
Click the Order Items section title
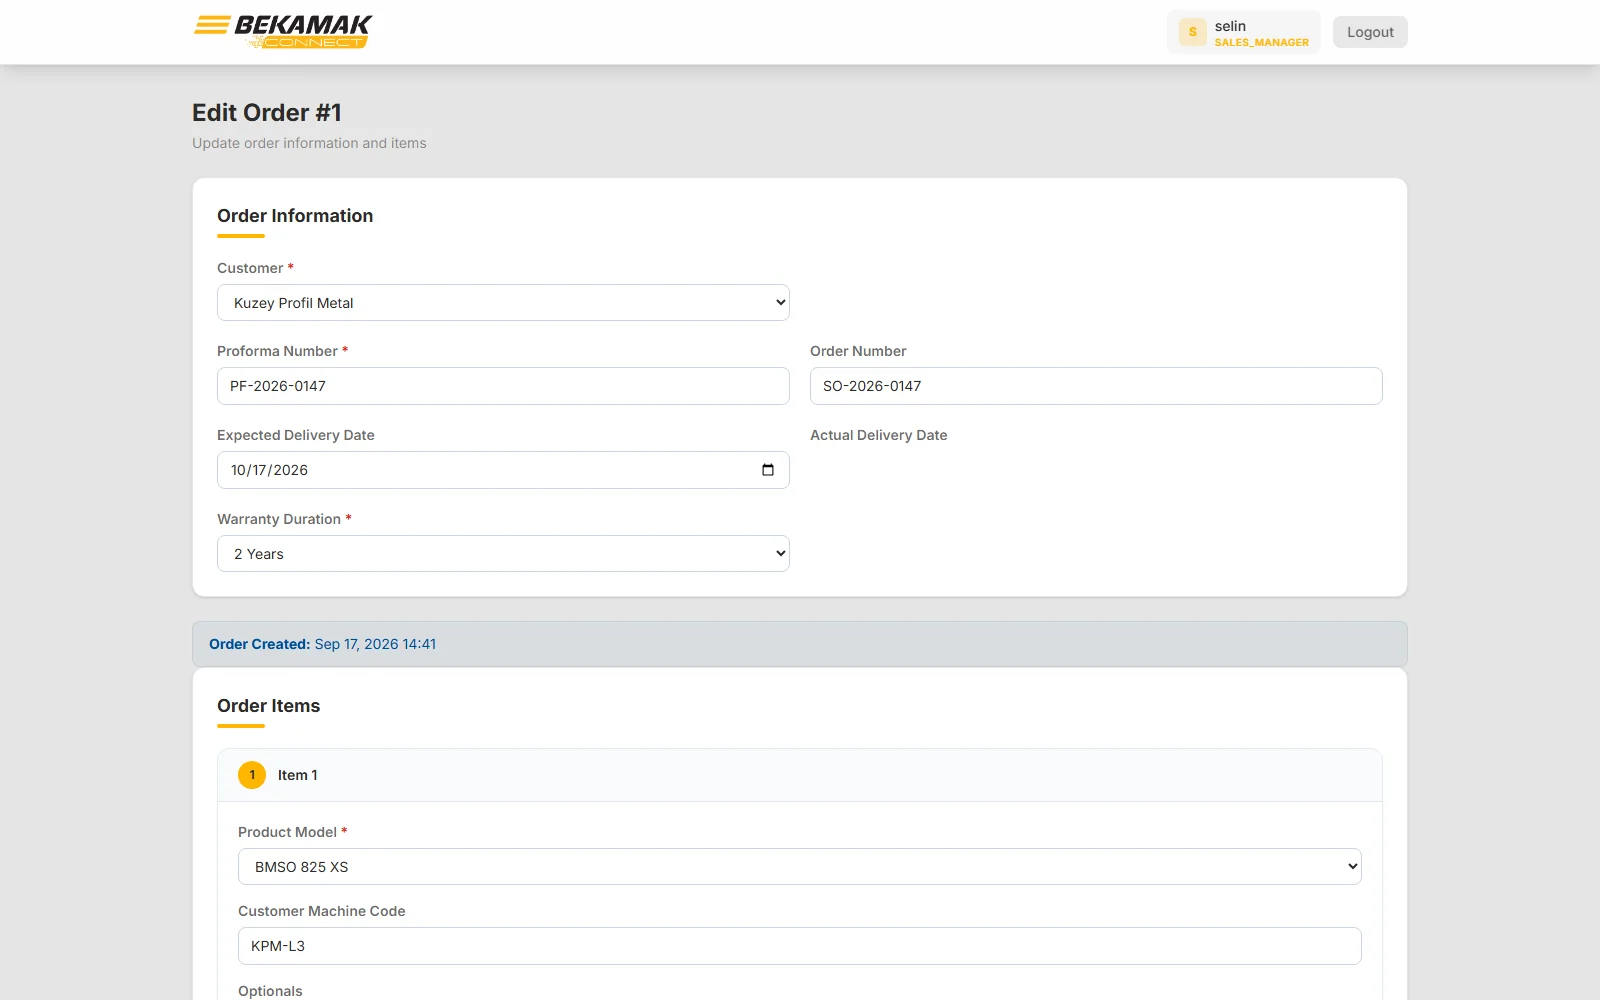[x=269, y=706]
